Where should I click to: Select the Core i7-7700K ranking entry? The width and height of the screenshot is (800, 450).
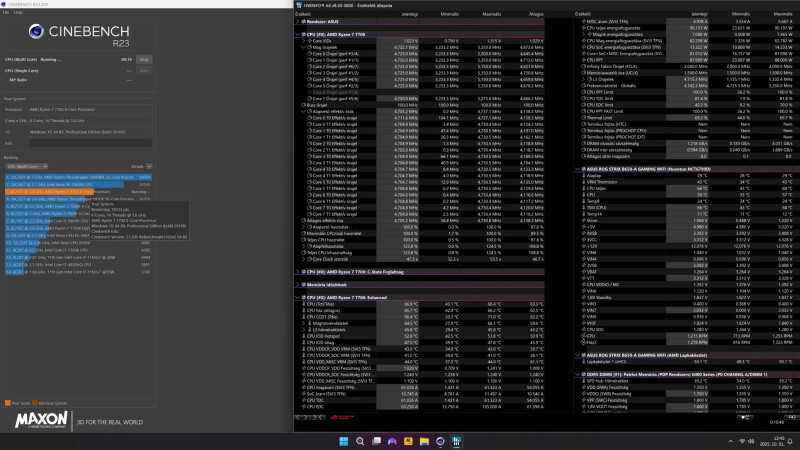point(78,250)
